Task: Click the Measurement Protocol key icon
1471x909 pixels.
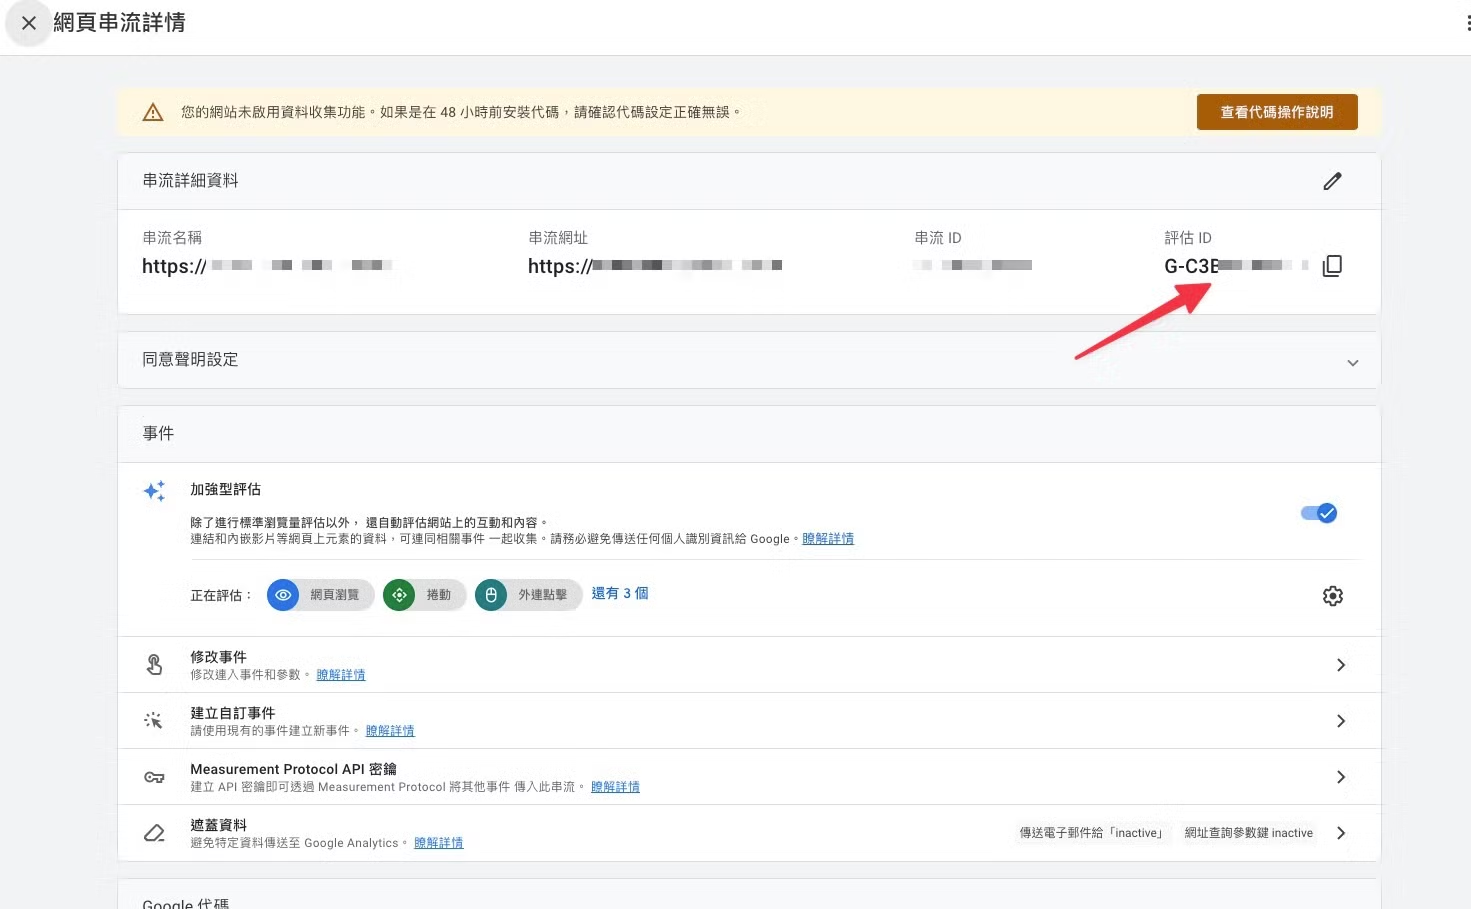Action: [x=154, y=777]
